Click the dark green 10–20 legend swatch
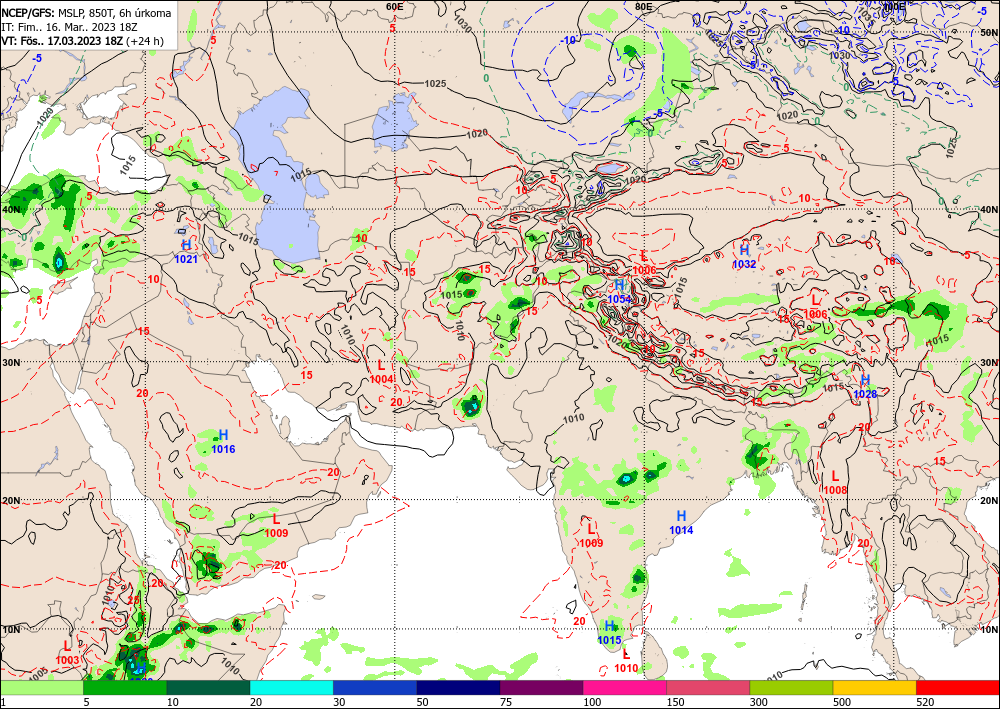Image resolution: width=1000 pixels, height=709 pixels. coord(208,687)
